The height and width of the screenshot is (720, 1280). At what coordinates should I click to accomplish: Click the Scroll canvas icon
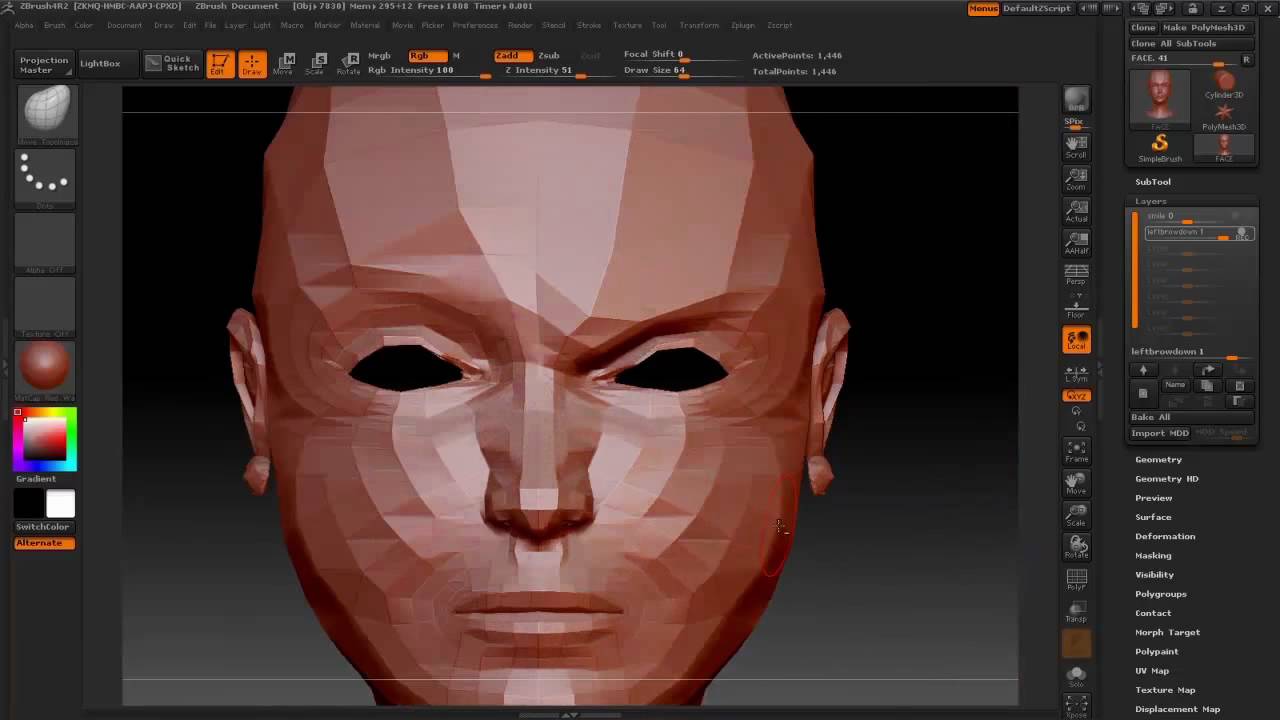click(1076, 147)
